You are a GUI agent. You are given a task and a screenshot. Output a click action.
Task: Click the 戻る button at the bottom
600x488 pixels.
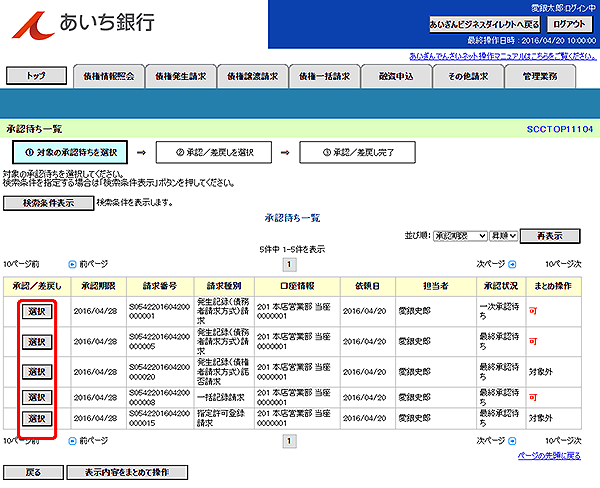[x=33, y=472]
